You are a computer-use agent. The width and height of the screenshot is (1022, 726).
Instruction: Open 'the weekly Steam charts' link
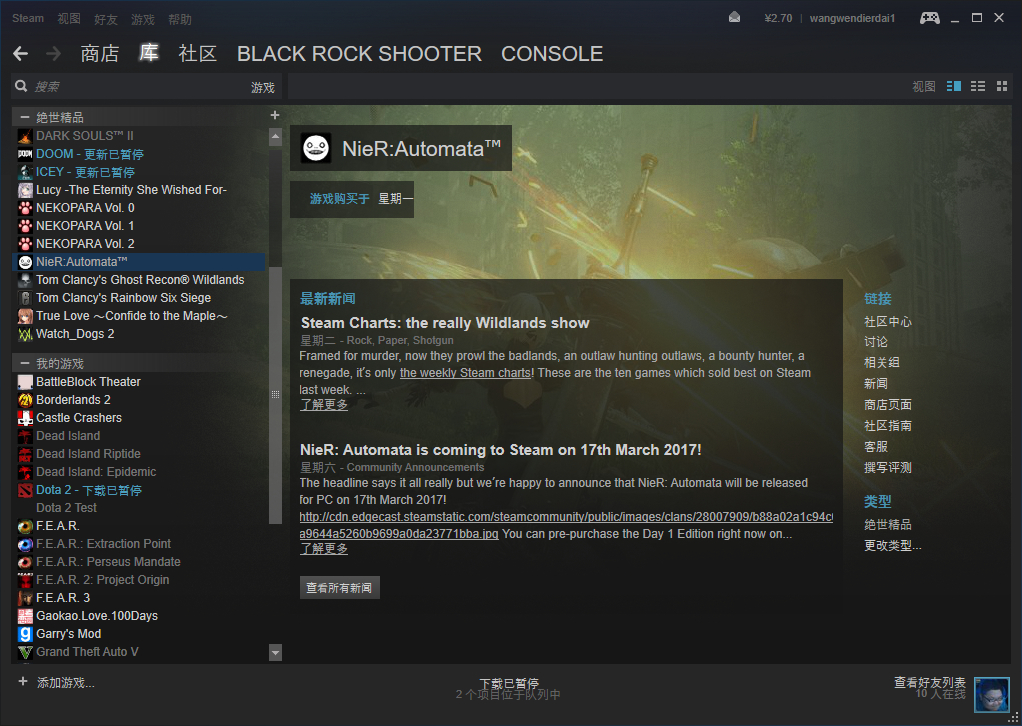tap(465, 373)
